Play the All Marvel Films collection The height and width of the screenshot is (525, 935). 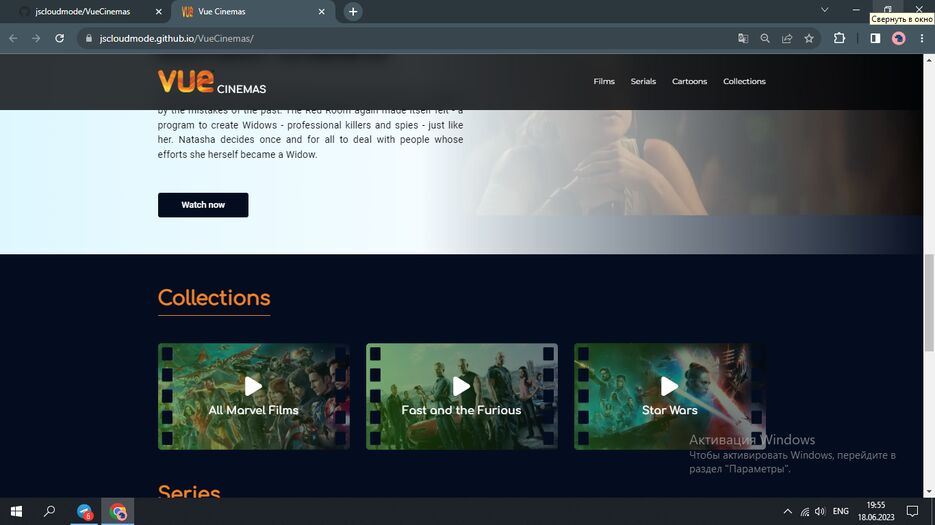253,386
